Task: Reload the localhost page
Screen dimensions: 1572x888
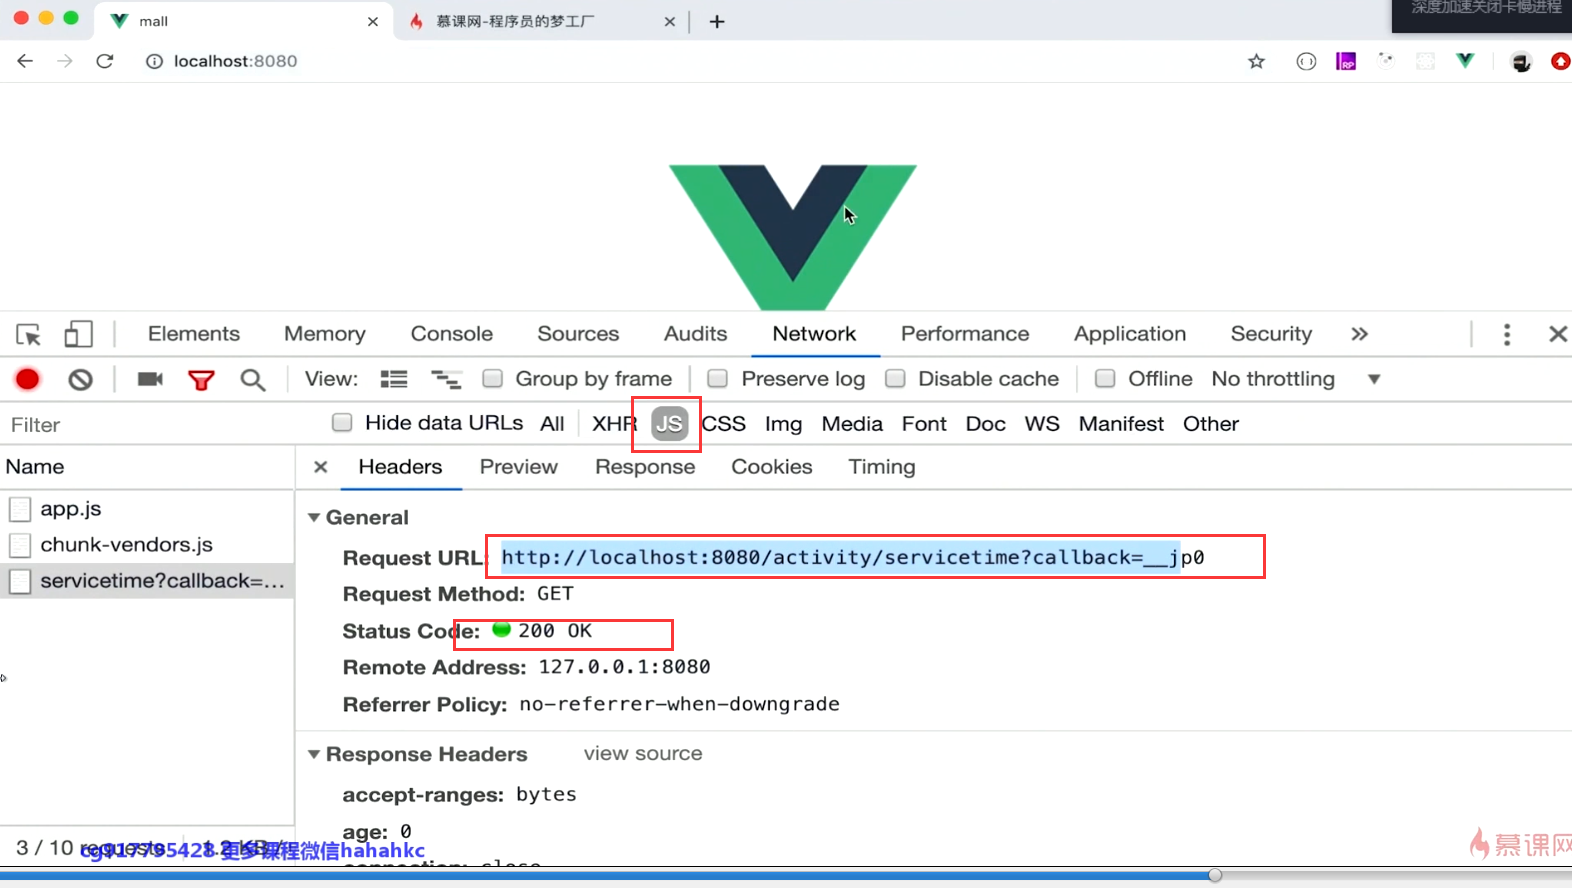Action: click(105, 61)
